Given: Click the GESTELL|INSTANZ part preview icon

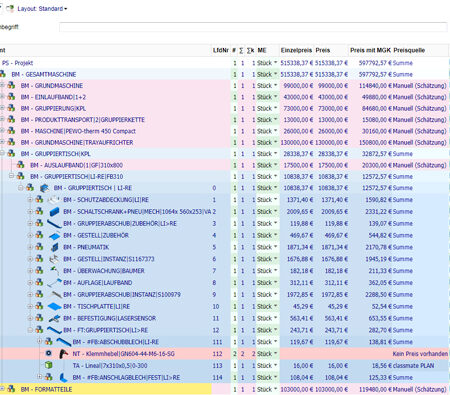Looking at the screenshot, I should point(54,259).
